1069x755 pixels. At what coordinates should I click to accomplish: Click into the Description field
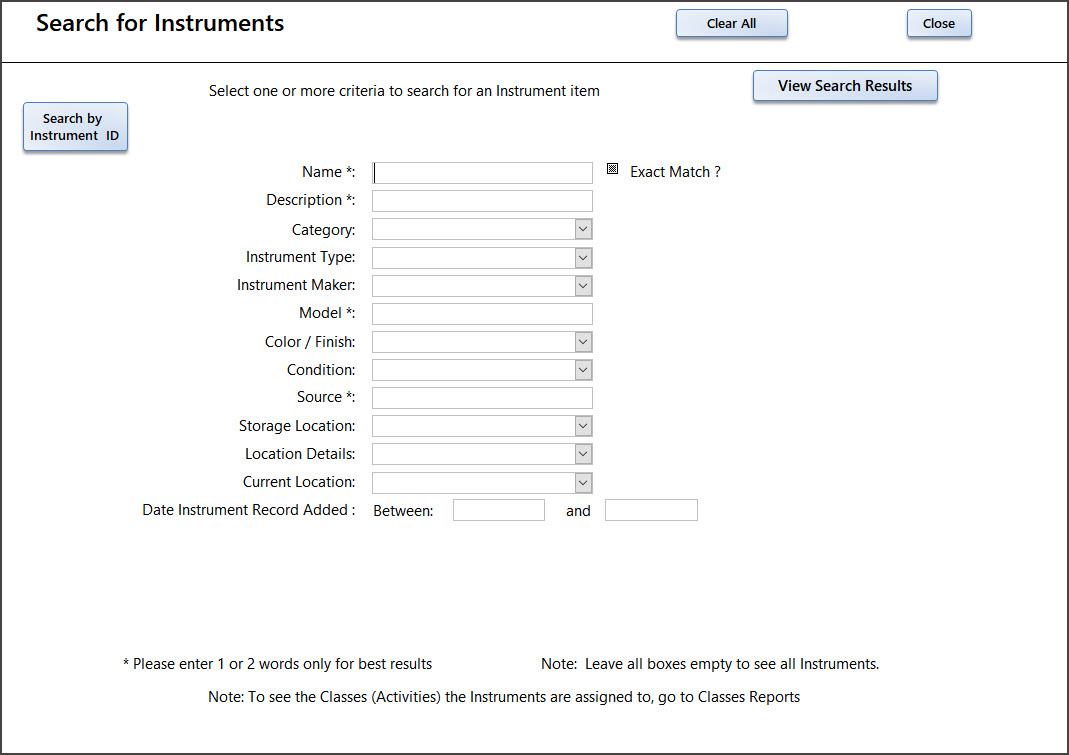pos(482,201)
